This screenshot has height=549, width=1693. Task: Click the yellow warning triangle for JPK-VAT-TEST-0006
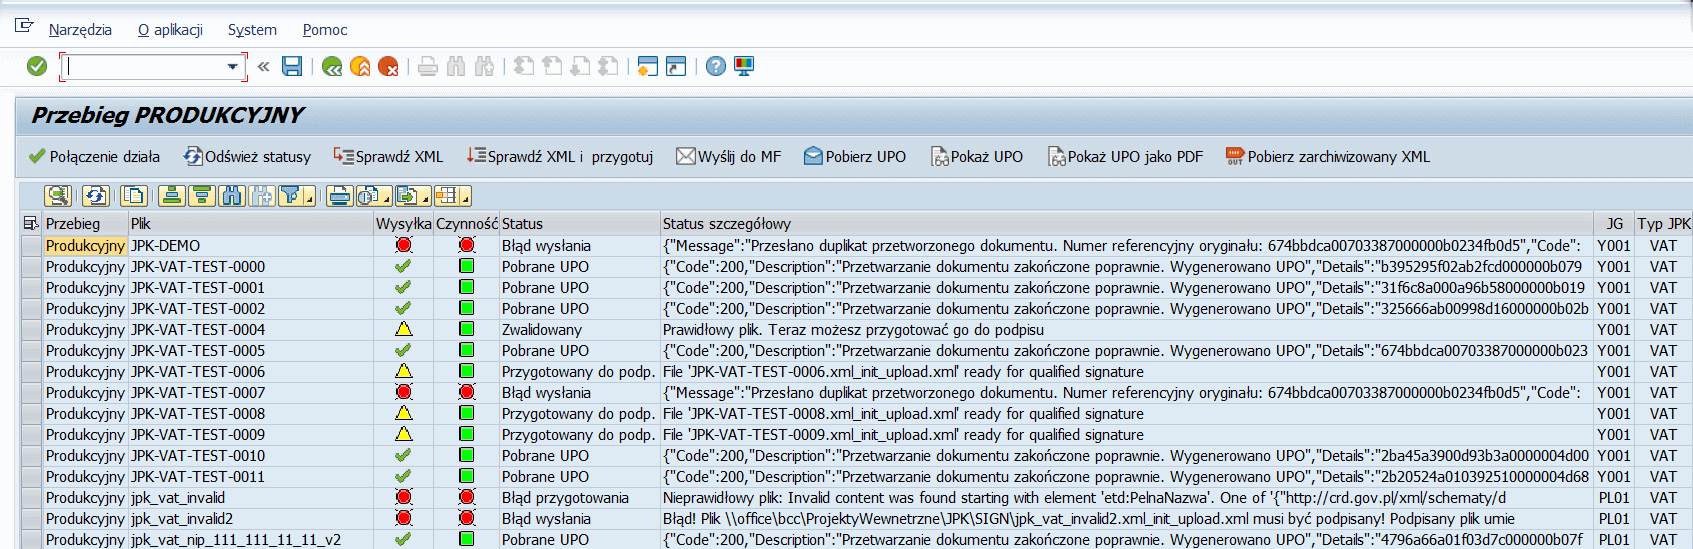tap(403, 371)
